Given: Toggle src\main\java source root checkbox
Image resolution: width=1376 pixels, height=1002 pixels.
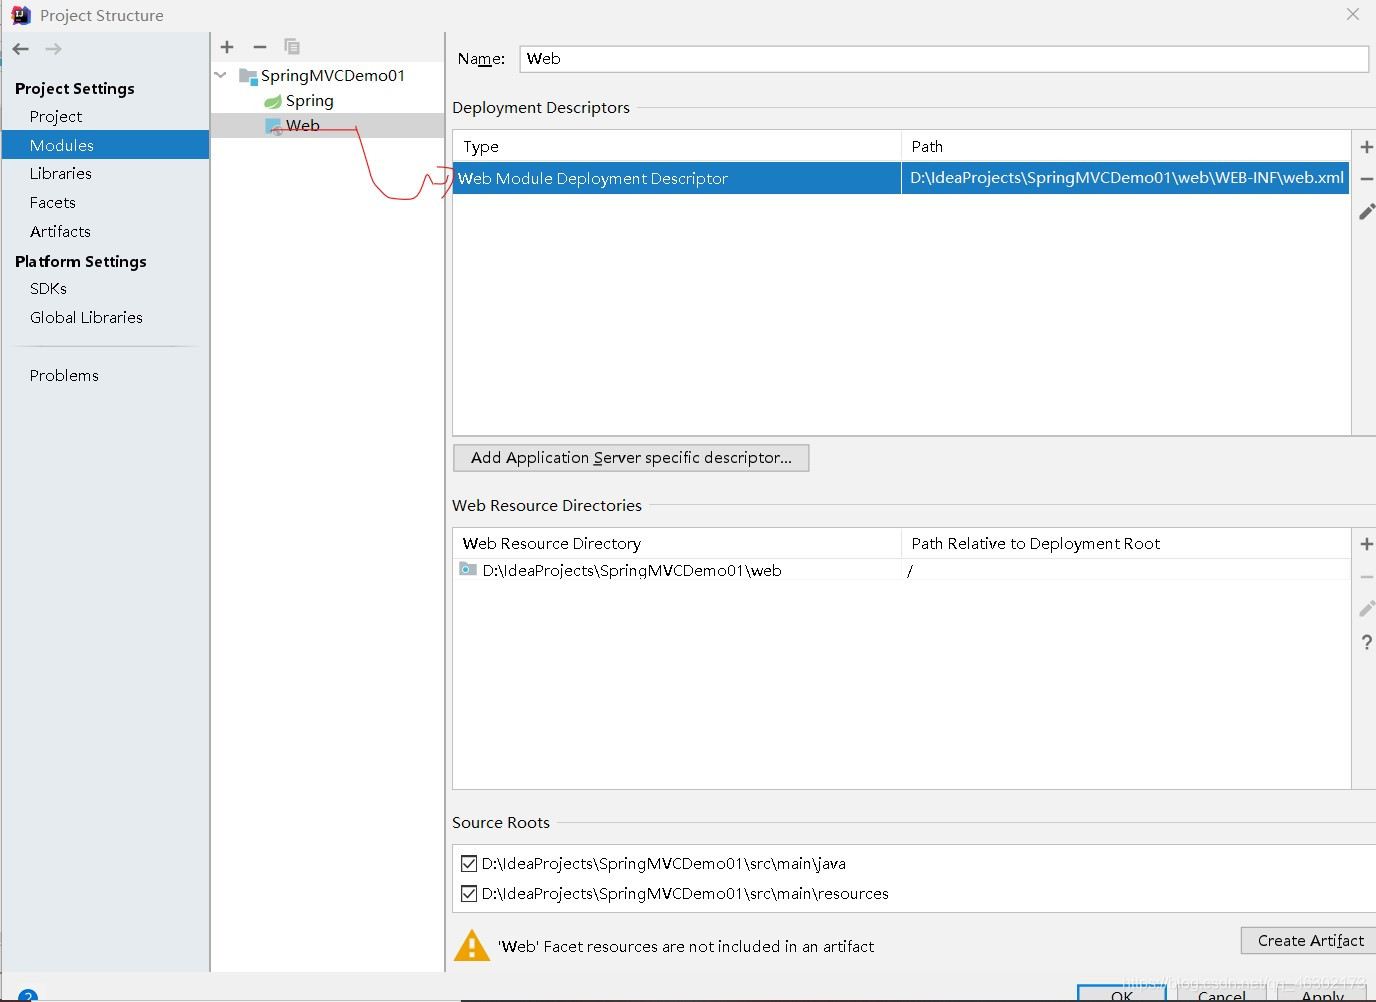Looking at the screenshot, I should click(x=469, y=864).
